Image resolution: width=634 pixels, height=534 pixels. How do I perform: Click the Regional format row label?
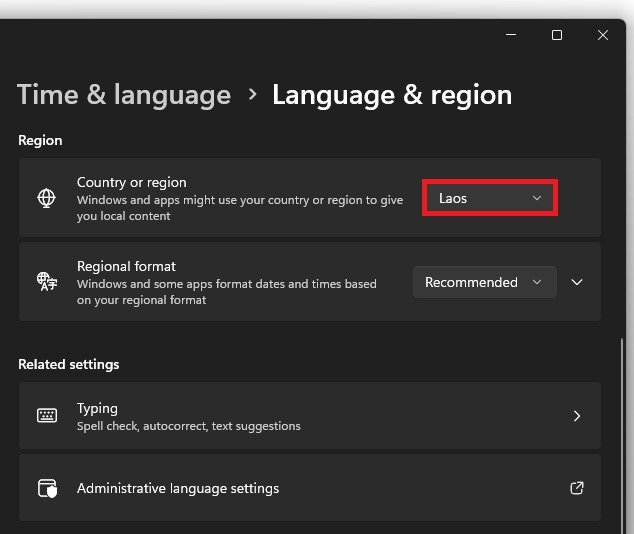click(126, 267)
